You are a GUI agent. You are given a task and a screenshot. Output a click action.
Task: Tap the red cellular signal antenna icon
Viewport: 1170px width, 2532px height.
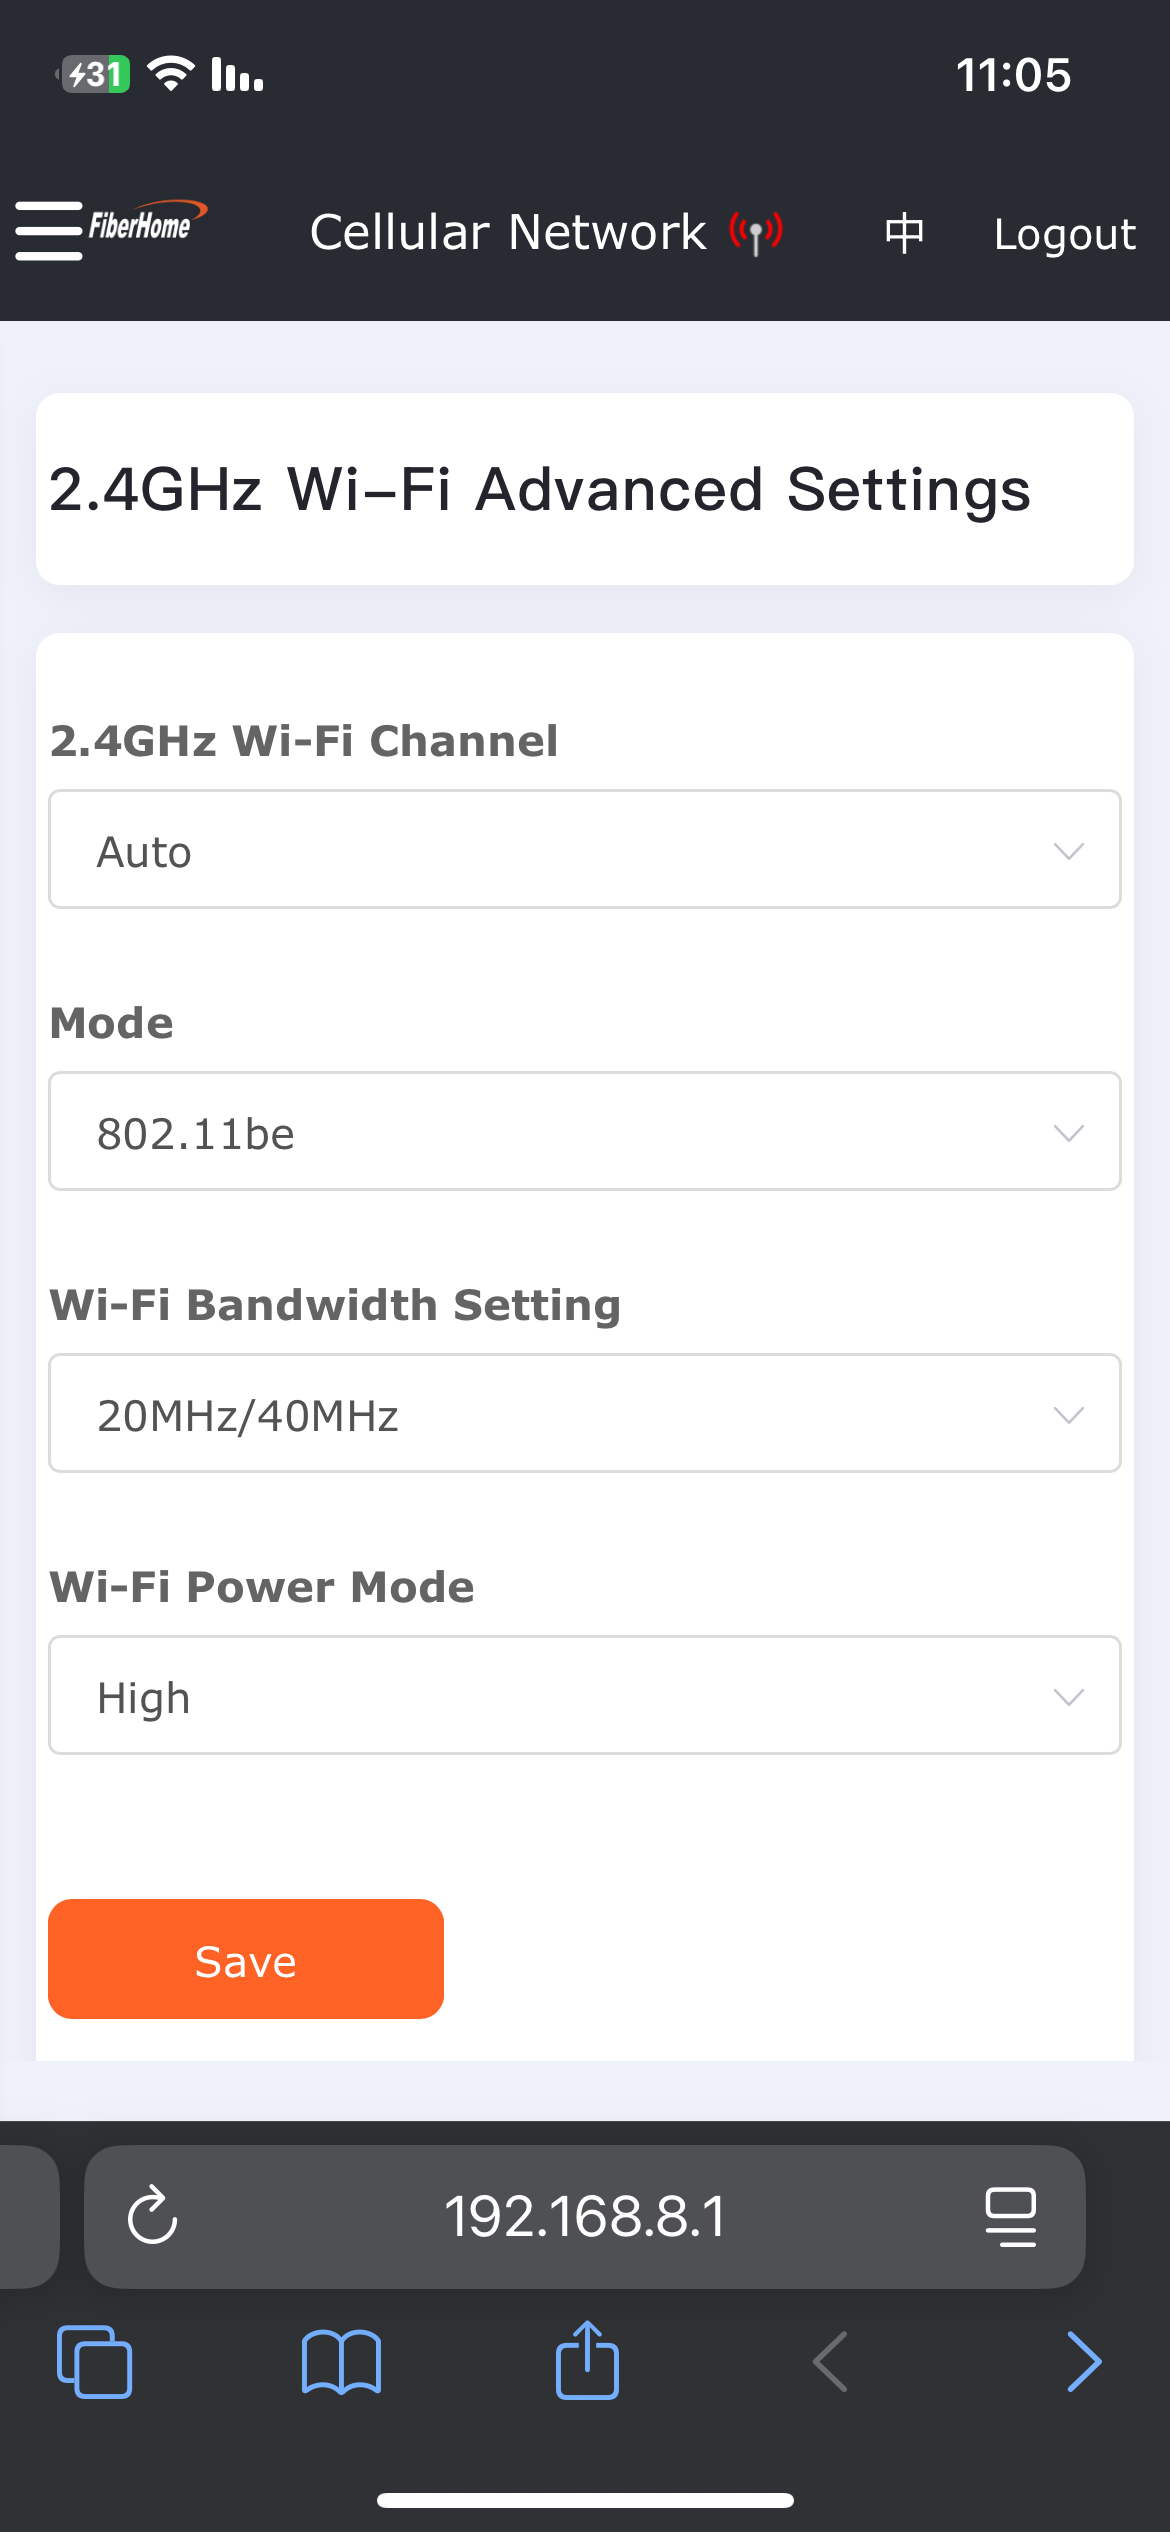[x=756, y=234]
